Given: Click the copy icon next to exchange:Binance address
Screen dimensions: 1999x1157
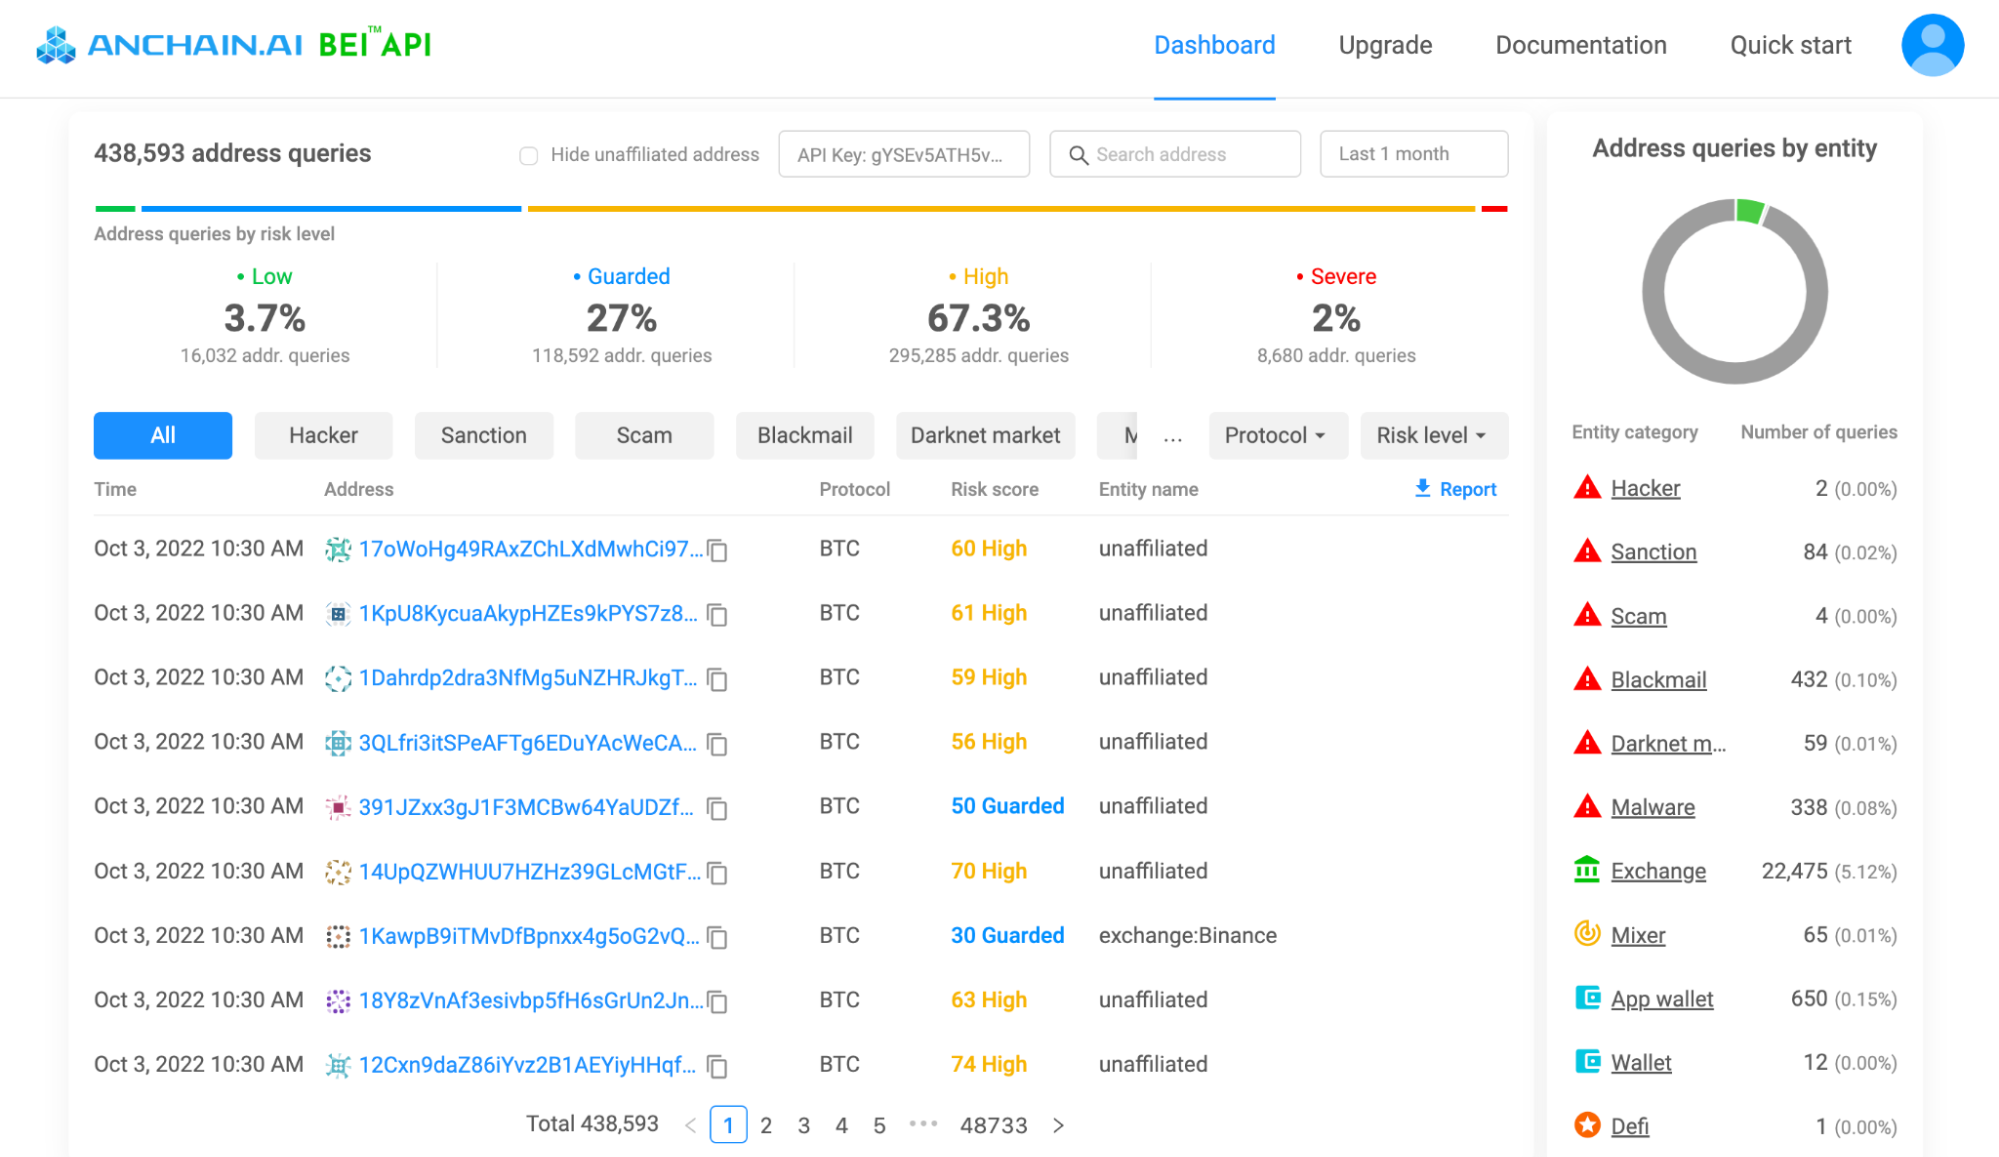Looking at the screenshot, I should point(718,938).
